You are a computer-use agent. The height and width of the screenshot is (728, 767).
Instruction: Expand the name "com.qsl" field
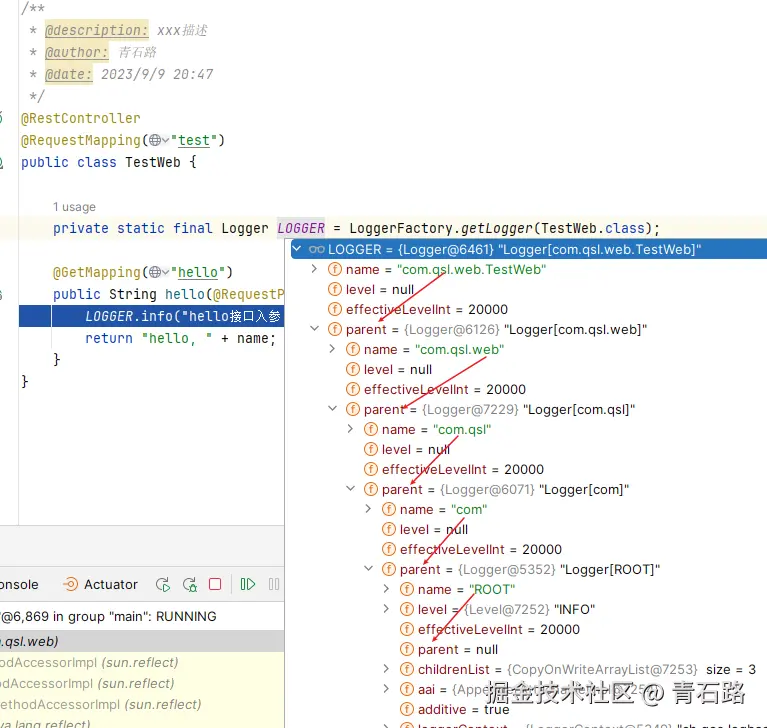tap(350, 429)
